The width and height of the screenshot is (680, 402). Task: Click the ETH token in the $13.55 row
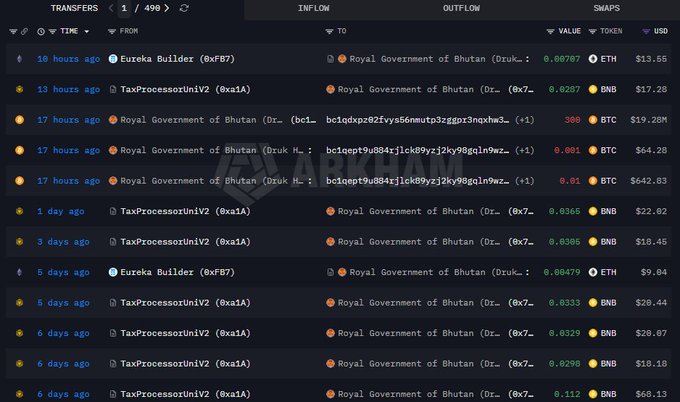[602, 59]
